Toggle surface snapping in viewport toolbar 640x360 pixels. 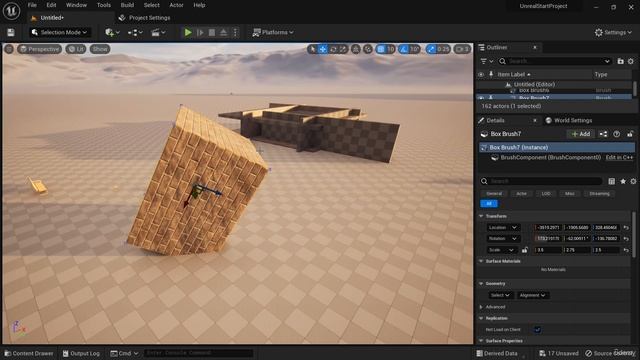click(x=368, y=49)
